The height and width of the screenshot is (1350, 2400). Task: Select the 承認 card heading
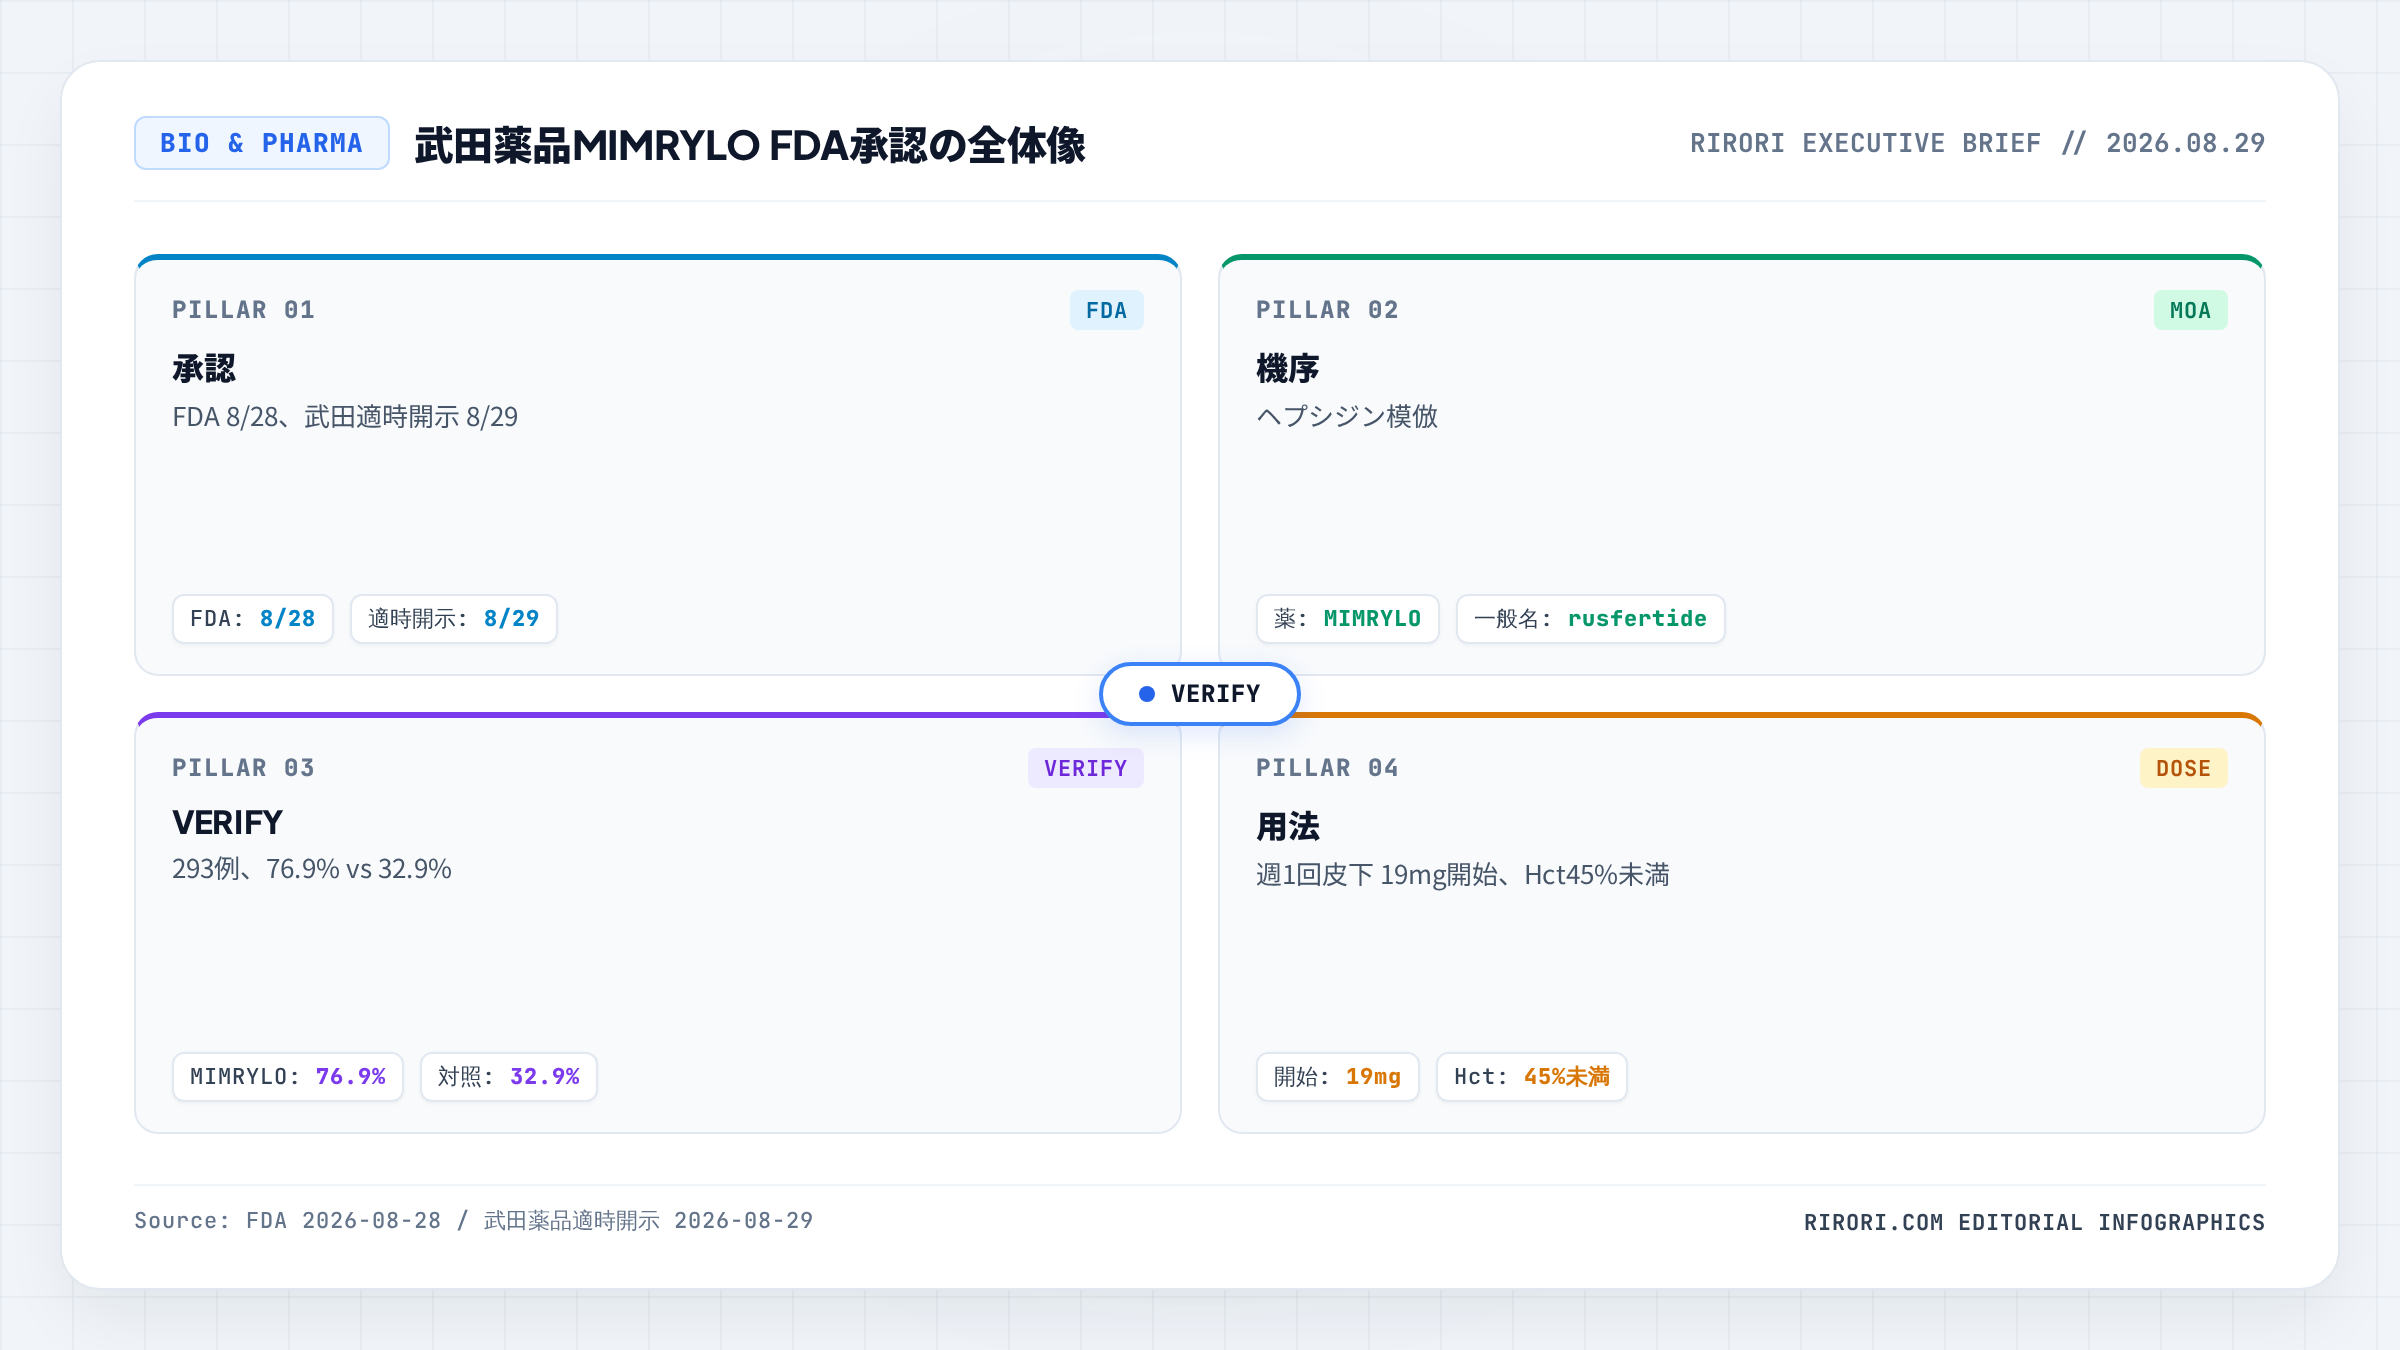coord(204,368)
